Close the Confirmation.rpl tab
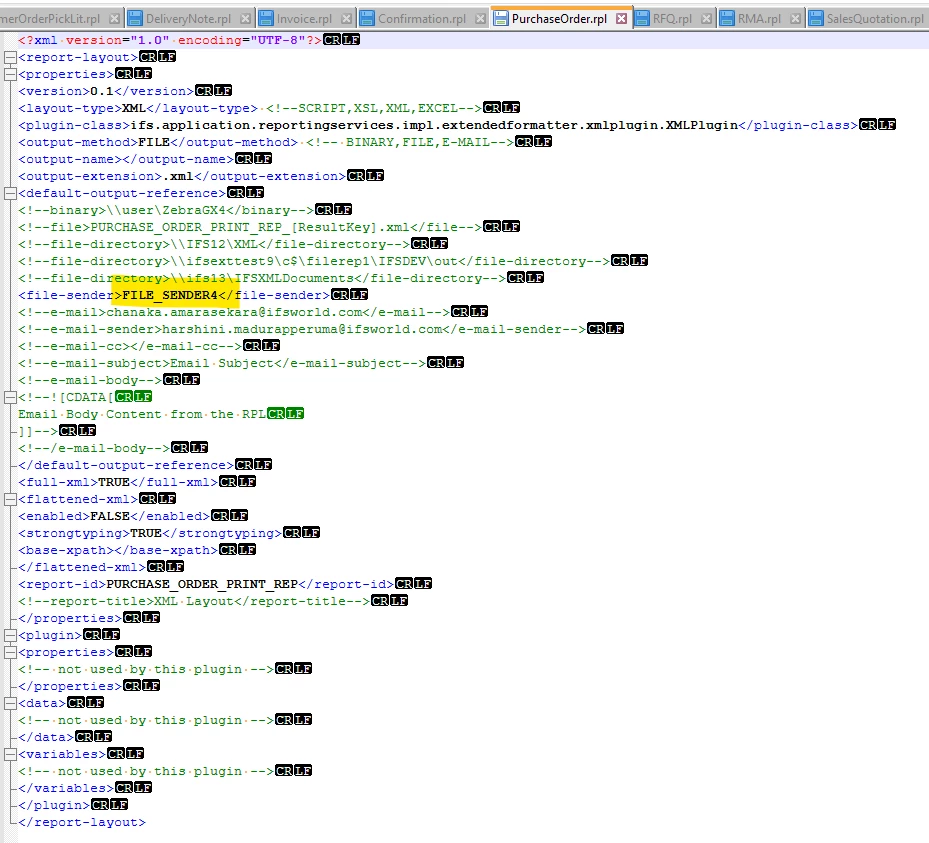Screen dimensions: 929x843 coord(480,19)
